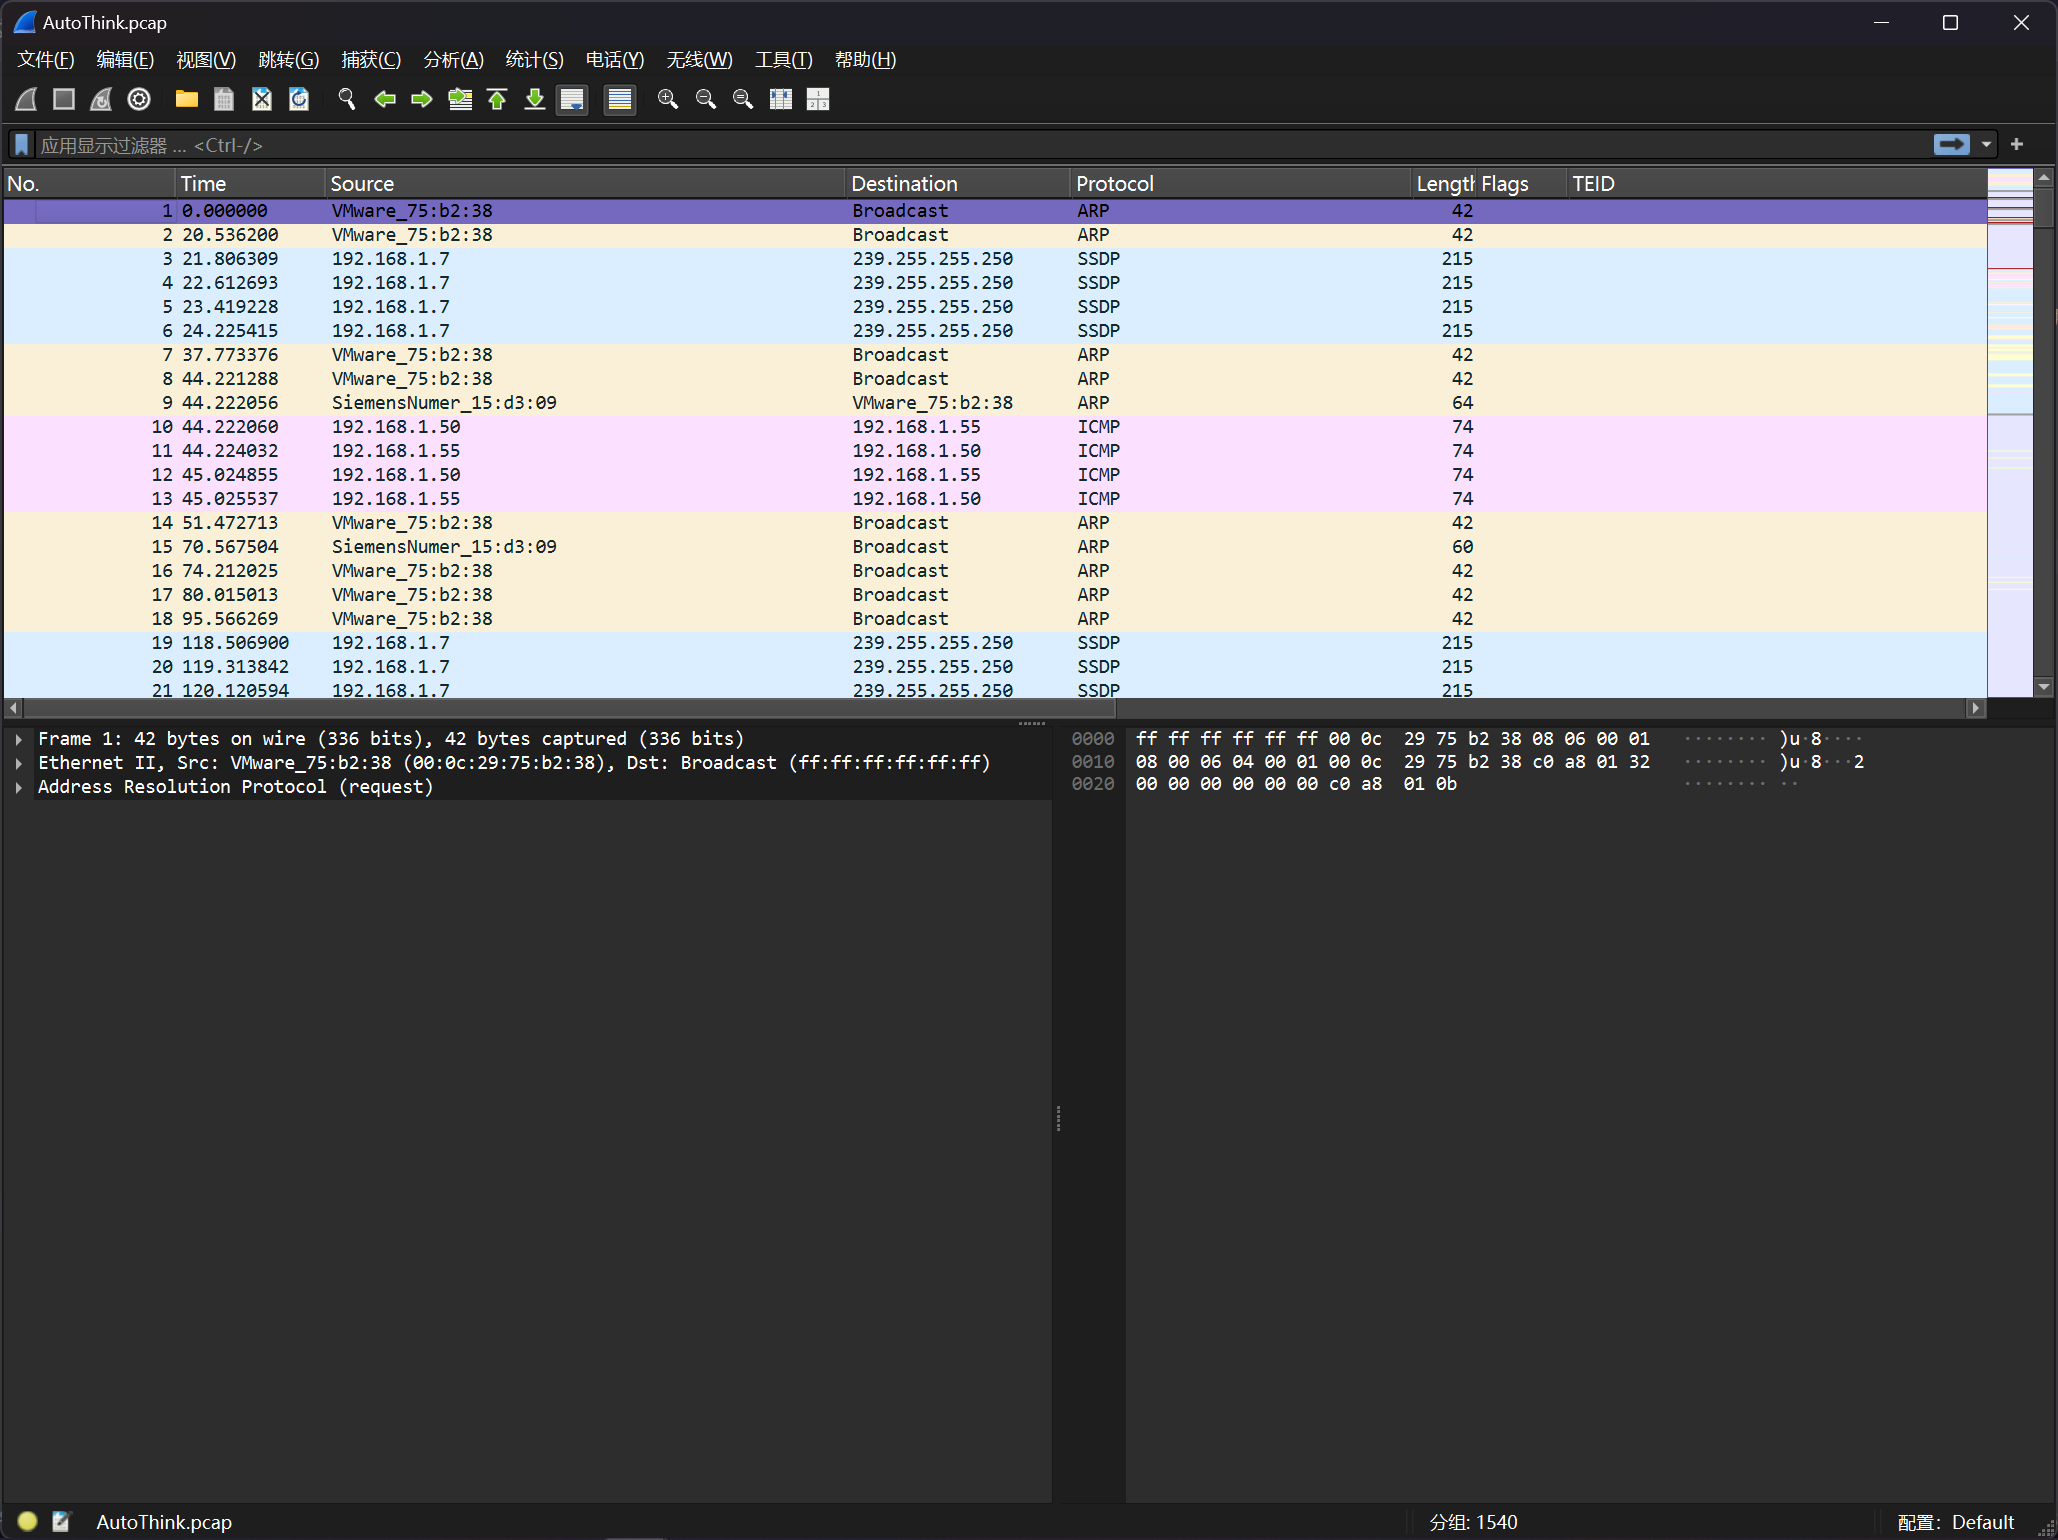Open the 无线(W) menu
The image size is (2058, 1540).
coord(700,60)
